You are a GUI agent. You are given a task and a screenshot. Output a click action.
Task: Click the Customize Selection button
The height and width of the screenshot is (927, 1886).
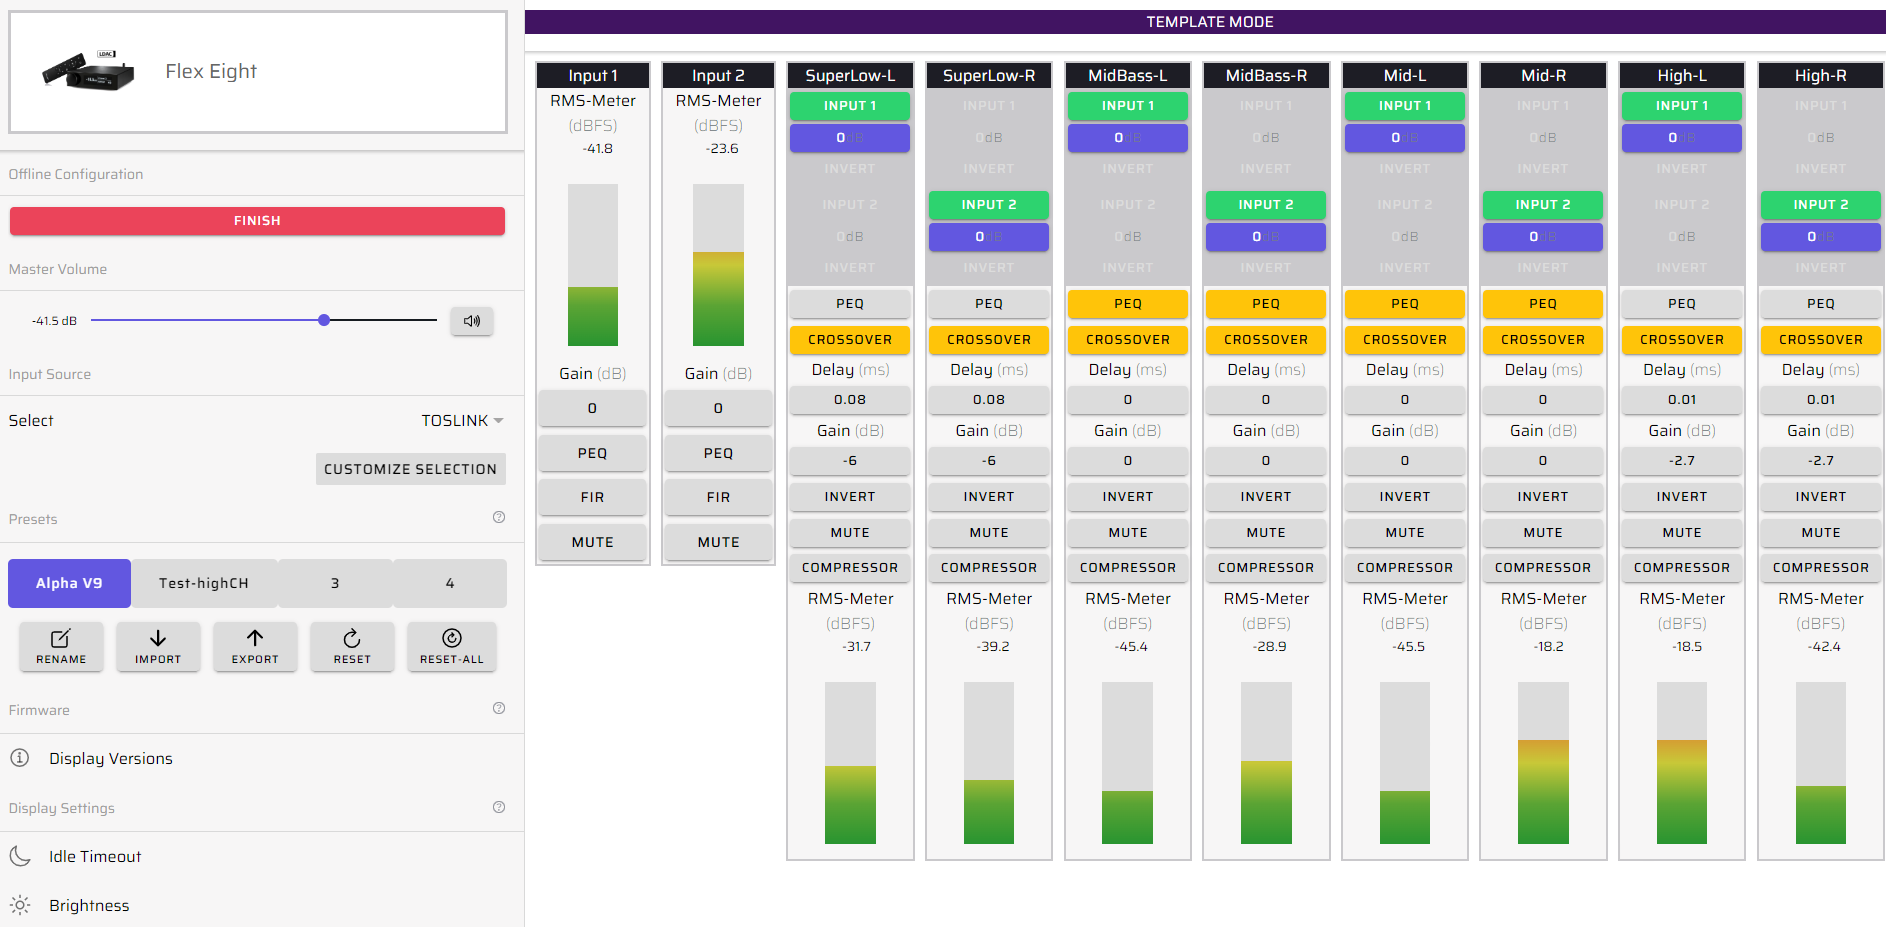[410, 469]
